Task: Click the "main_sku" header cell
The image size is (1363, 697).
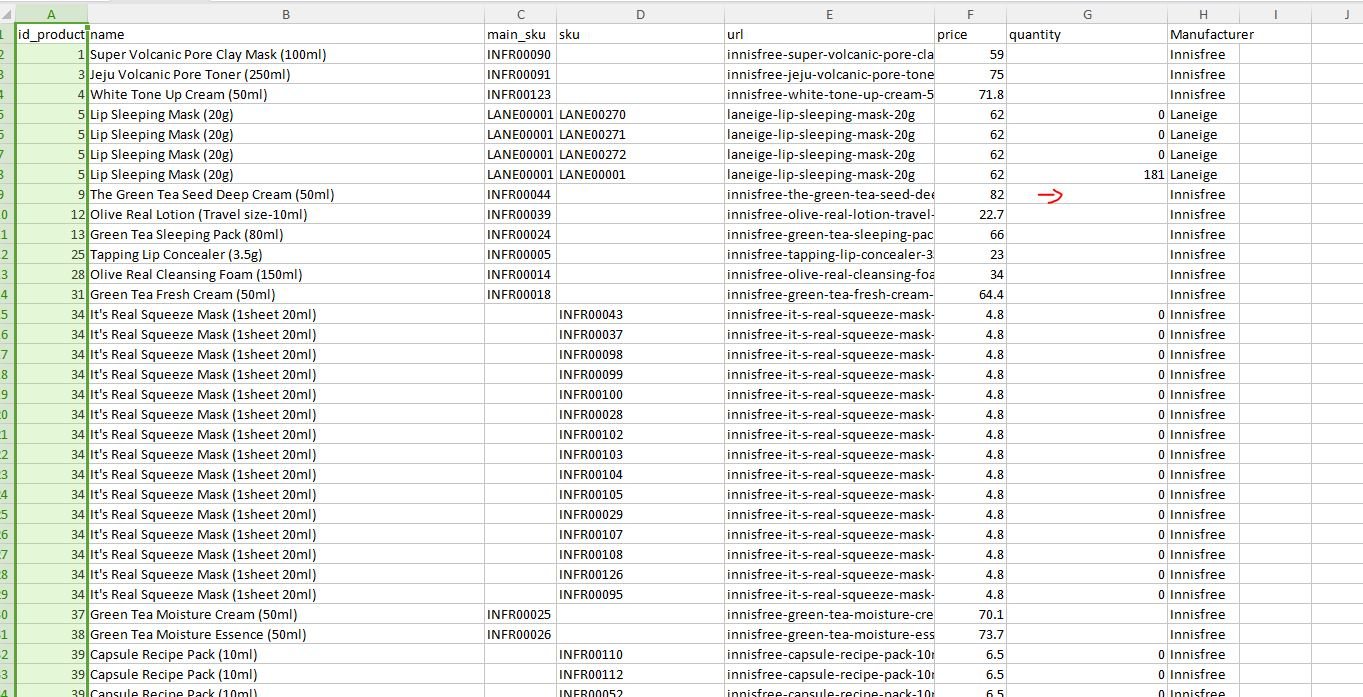Action: click(520, 34)
